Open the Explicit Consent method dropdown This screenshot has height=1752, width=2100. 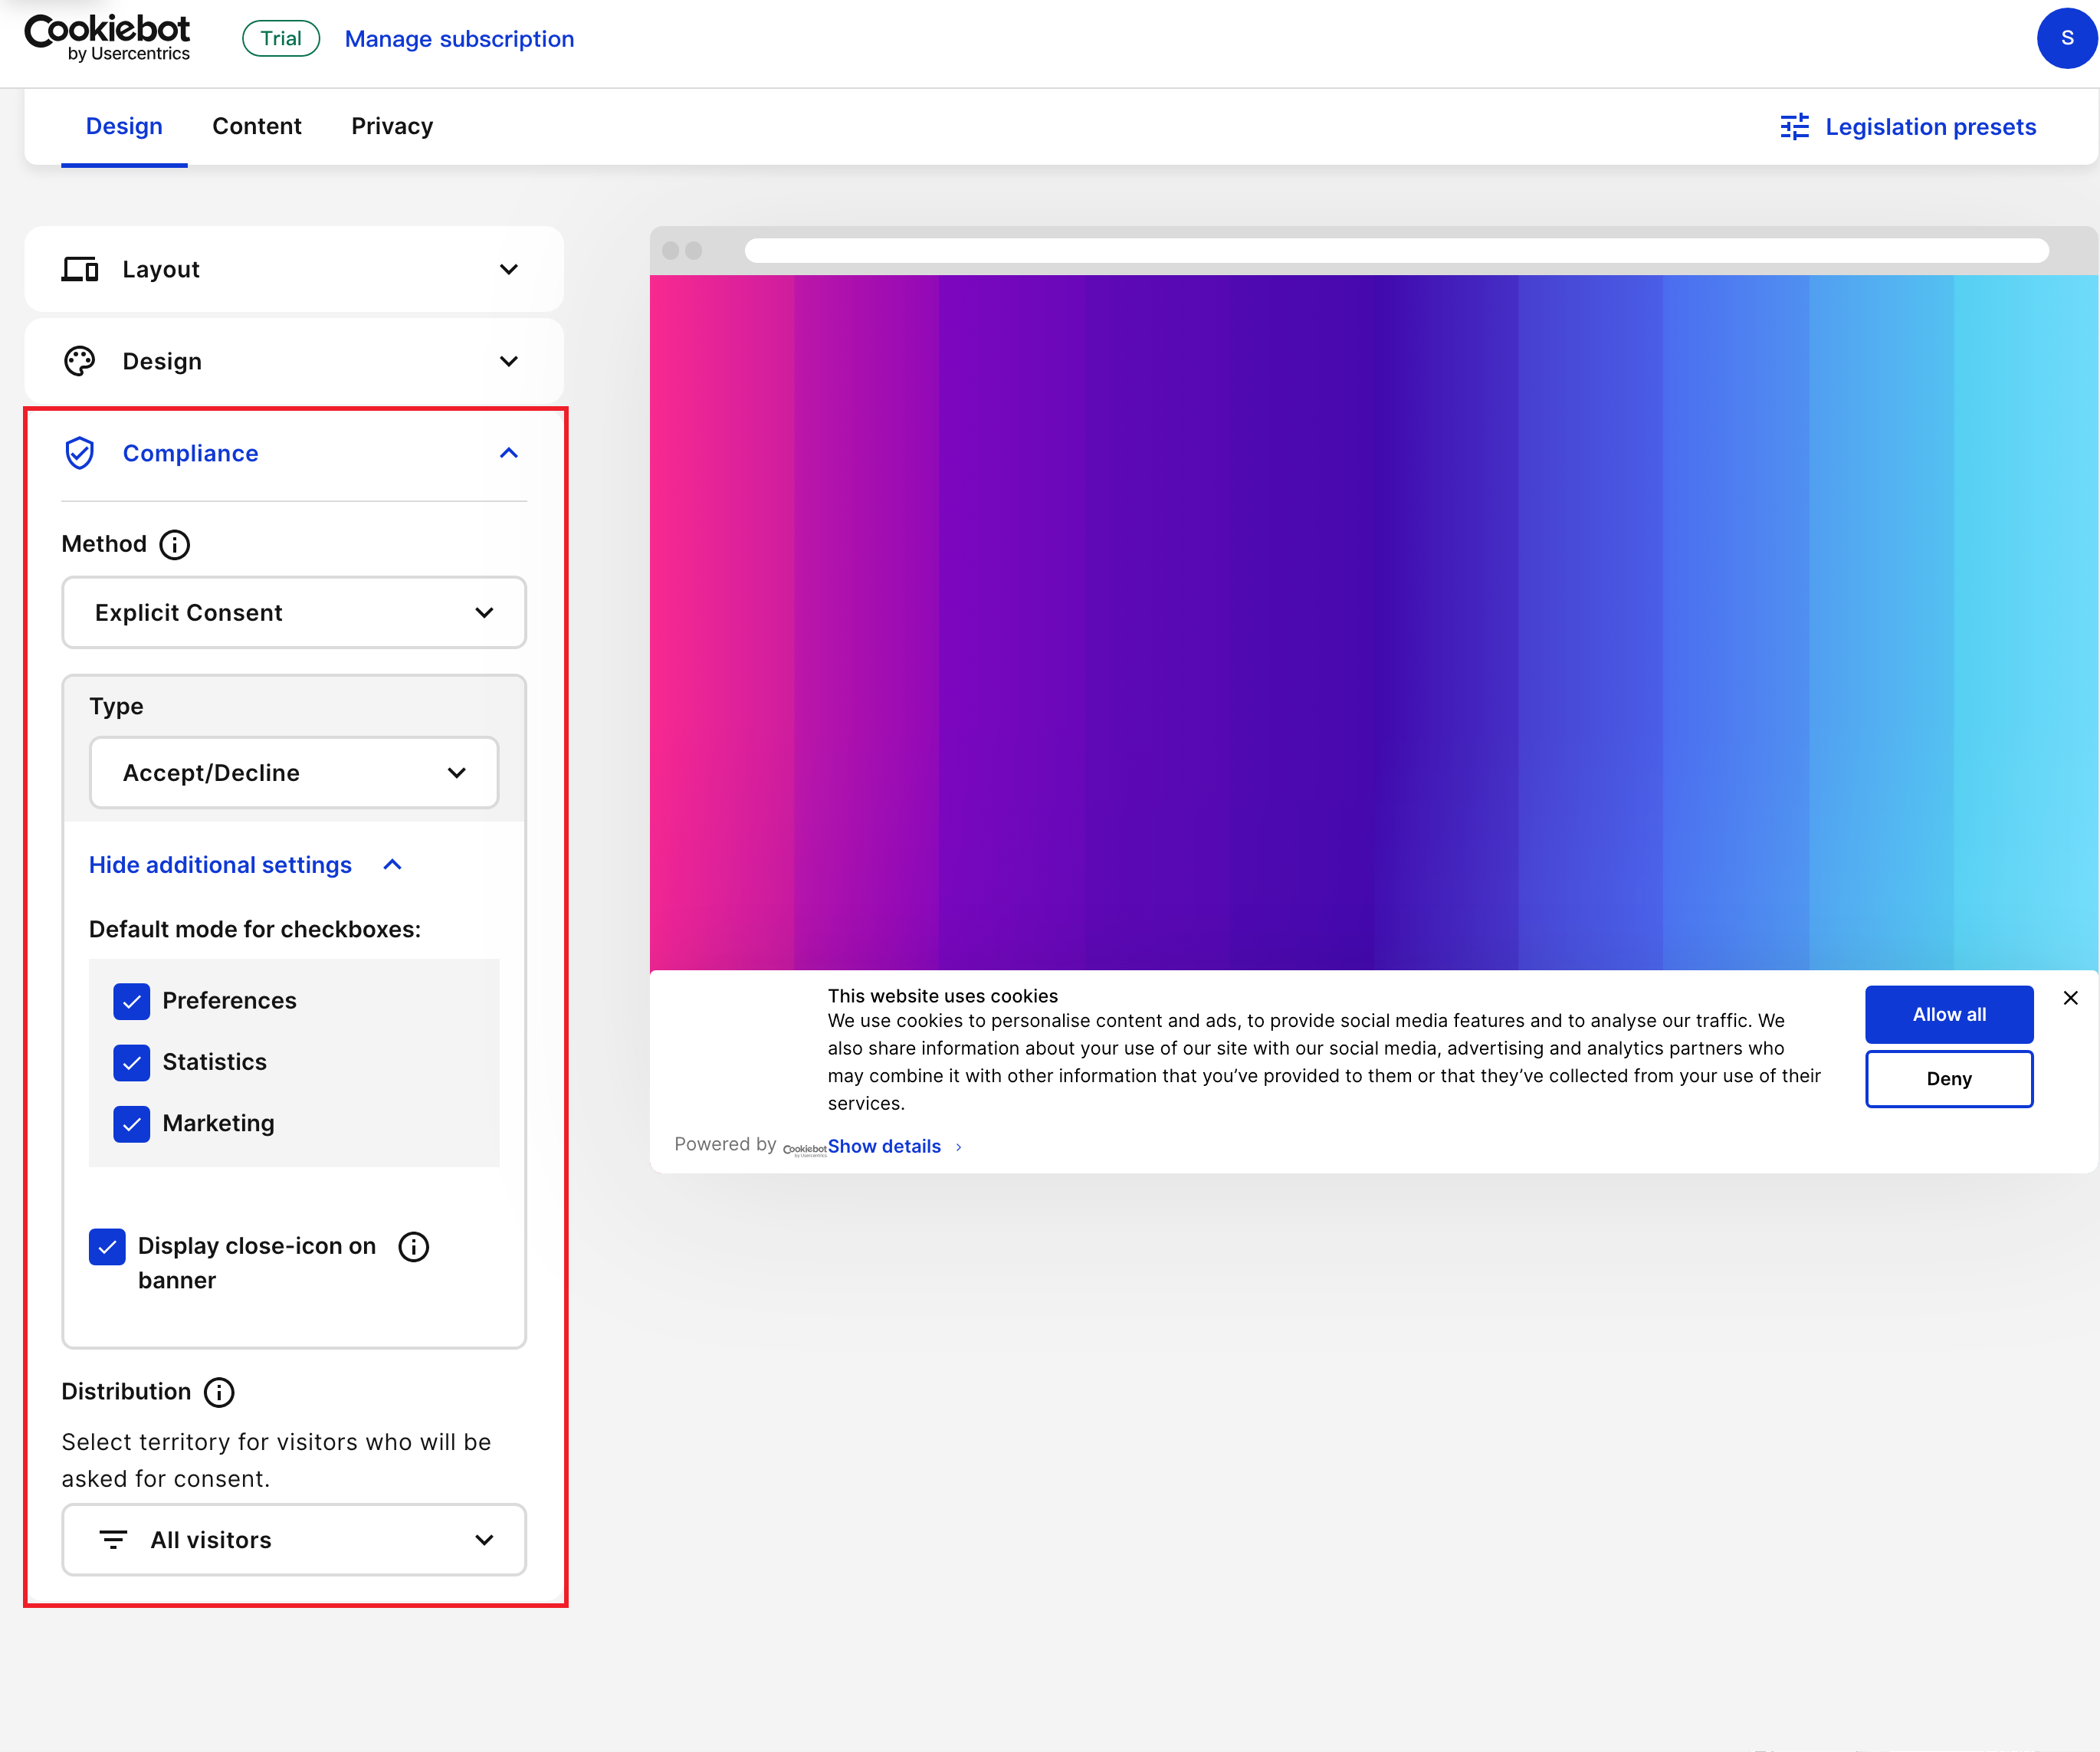pos(294,612)
